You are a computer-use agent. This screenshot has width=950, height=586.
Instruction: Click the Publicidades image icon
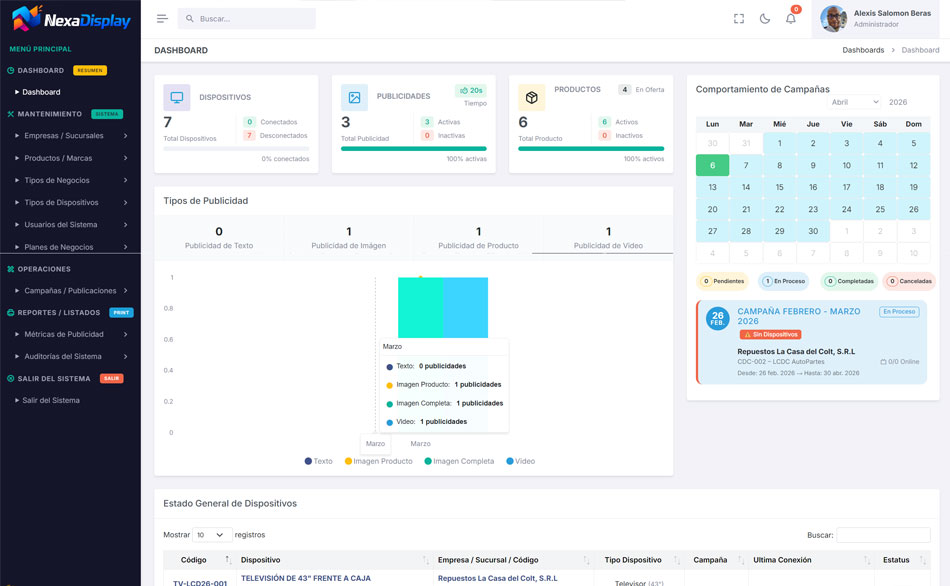coord(354,97)
